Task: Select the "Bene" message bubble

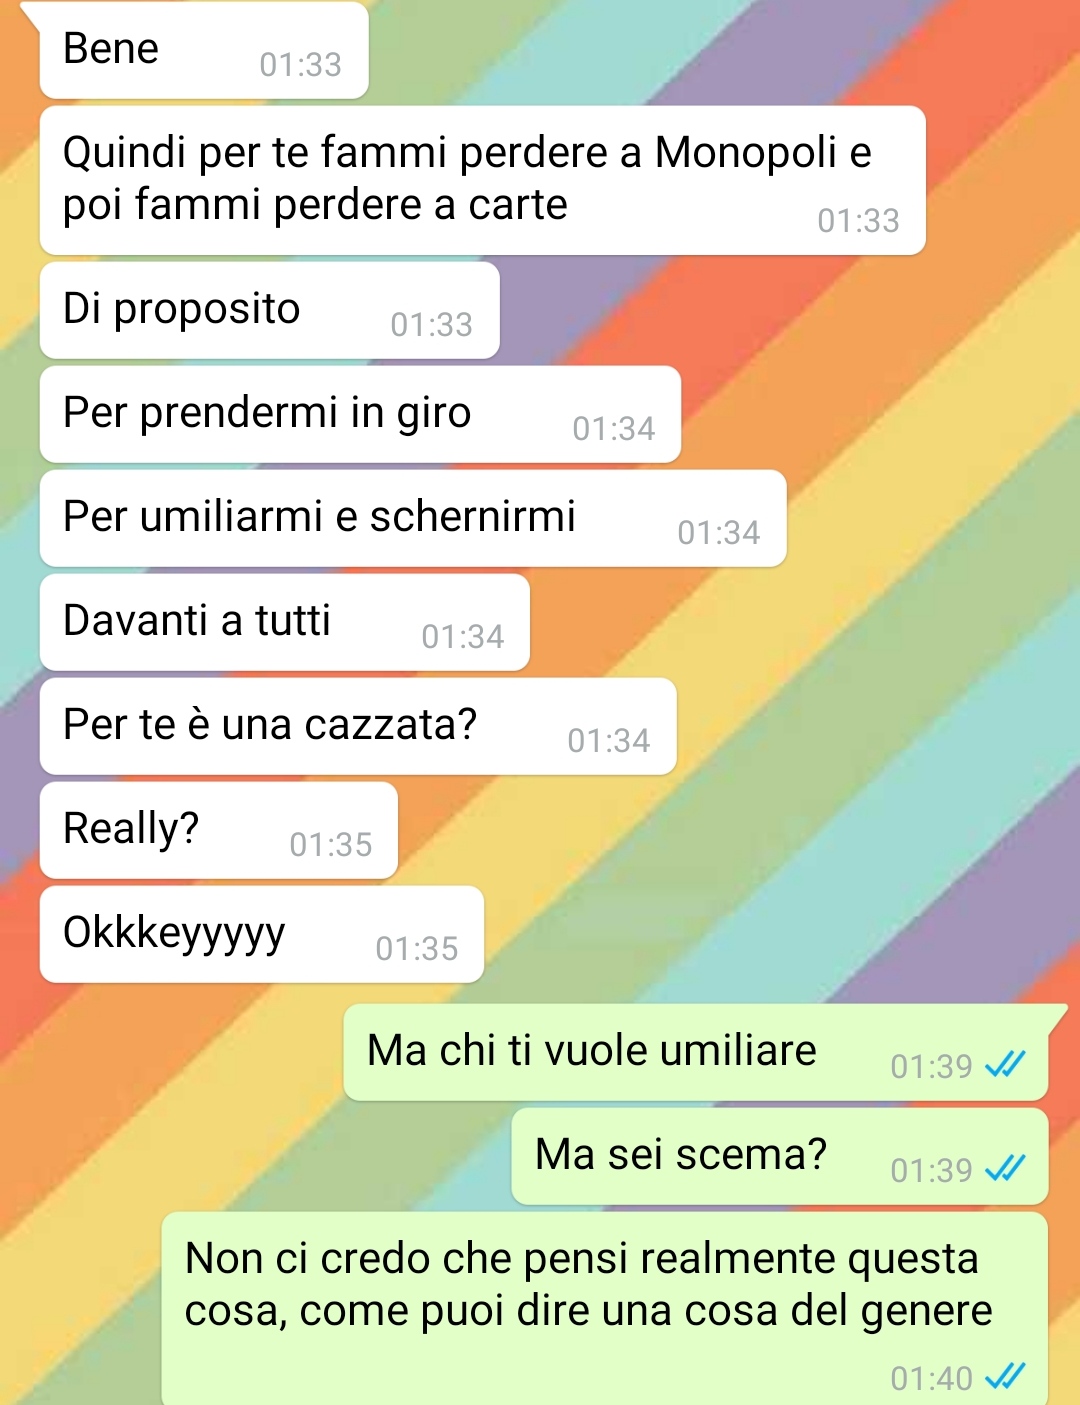Action: coord(204,50)
